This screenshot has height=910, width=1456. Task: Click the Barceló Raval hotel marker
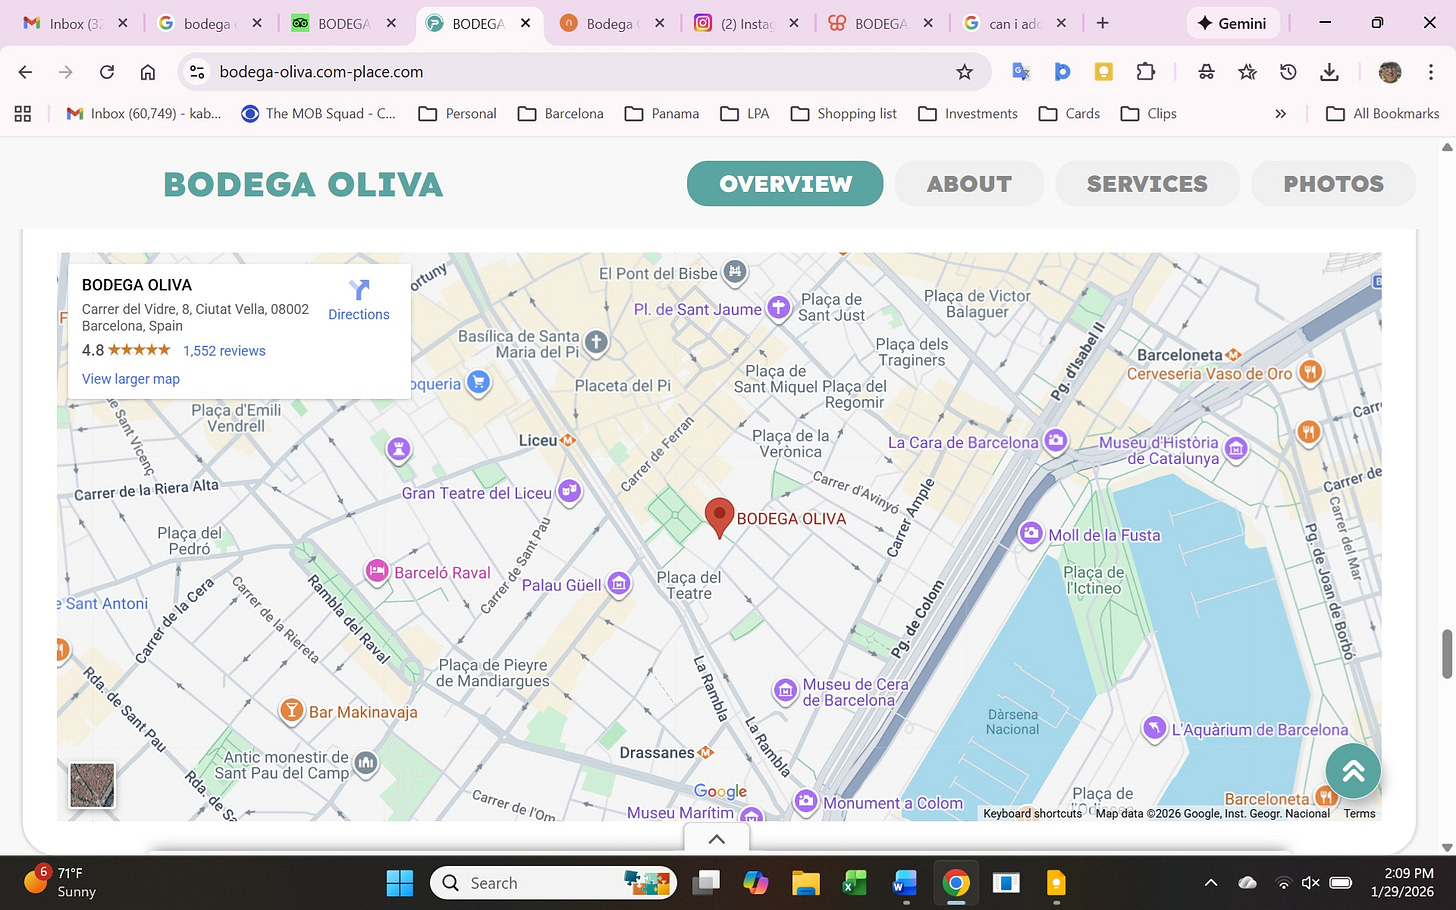pos(377,571)
